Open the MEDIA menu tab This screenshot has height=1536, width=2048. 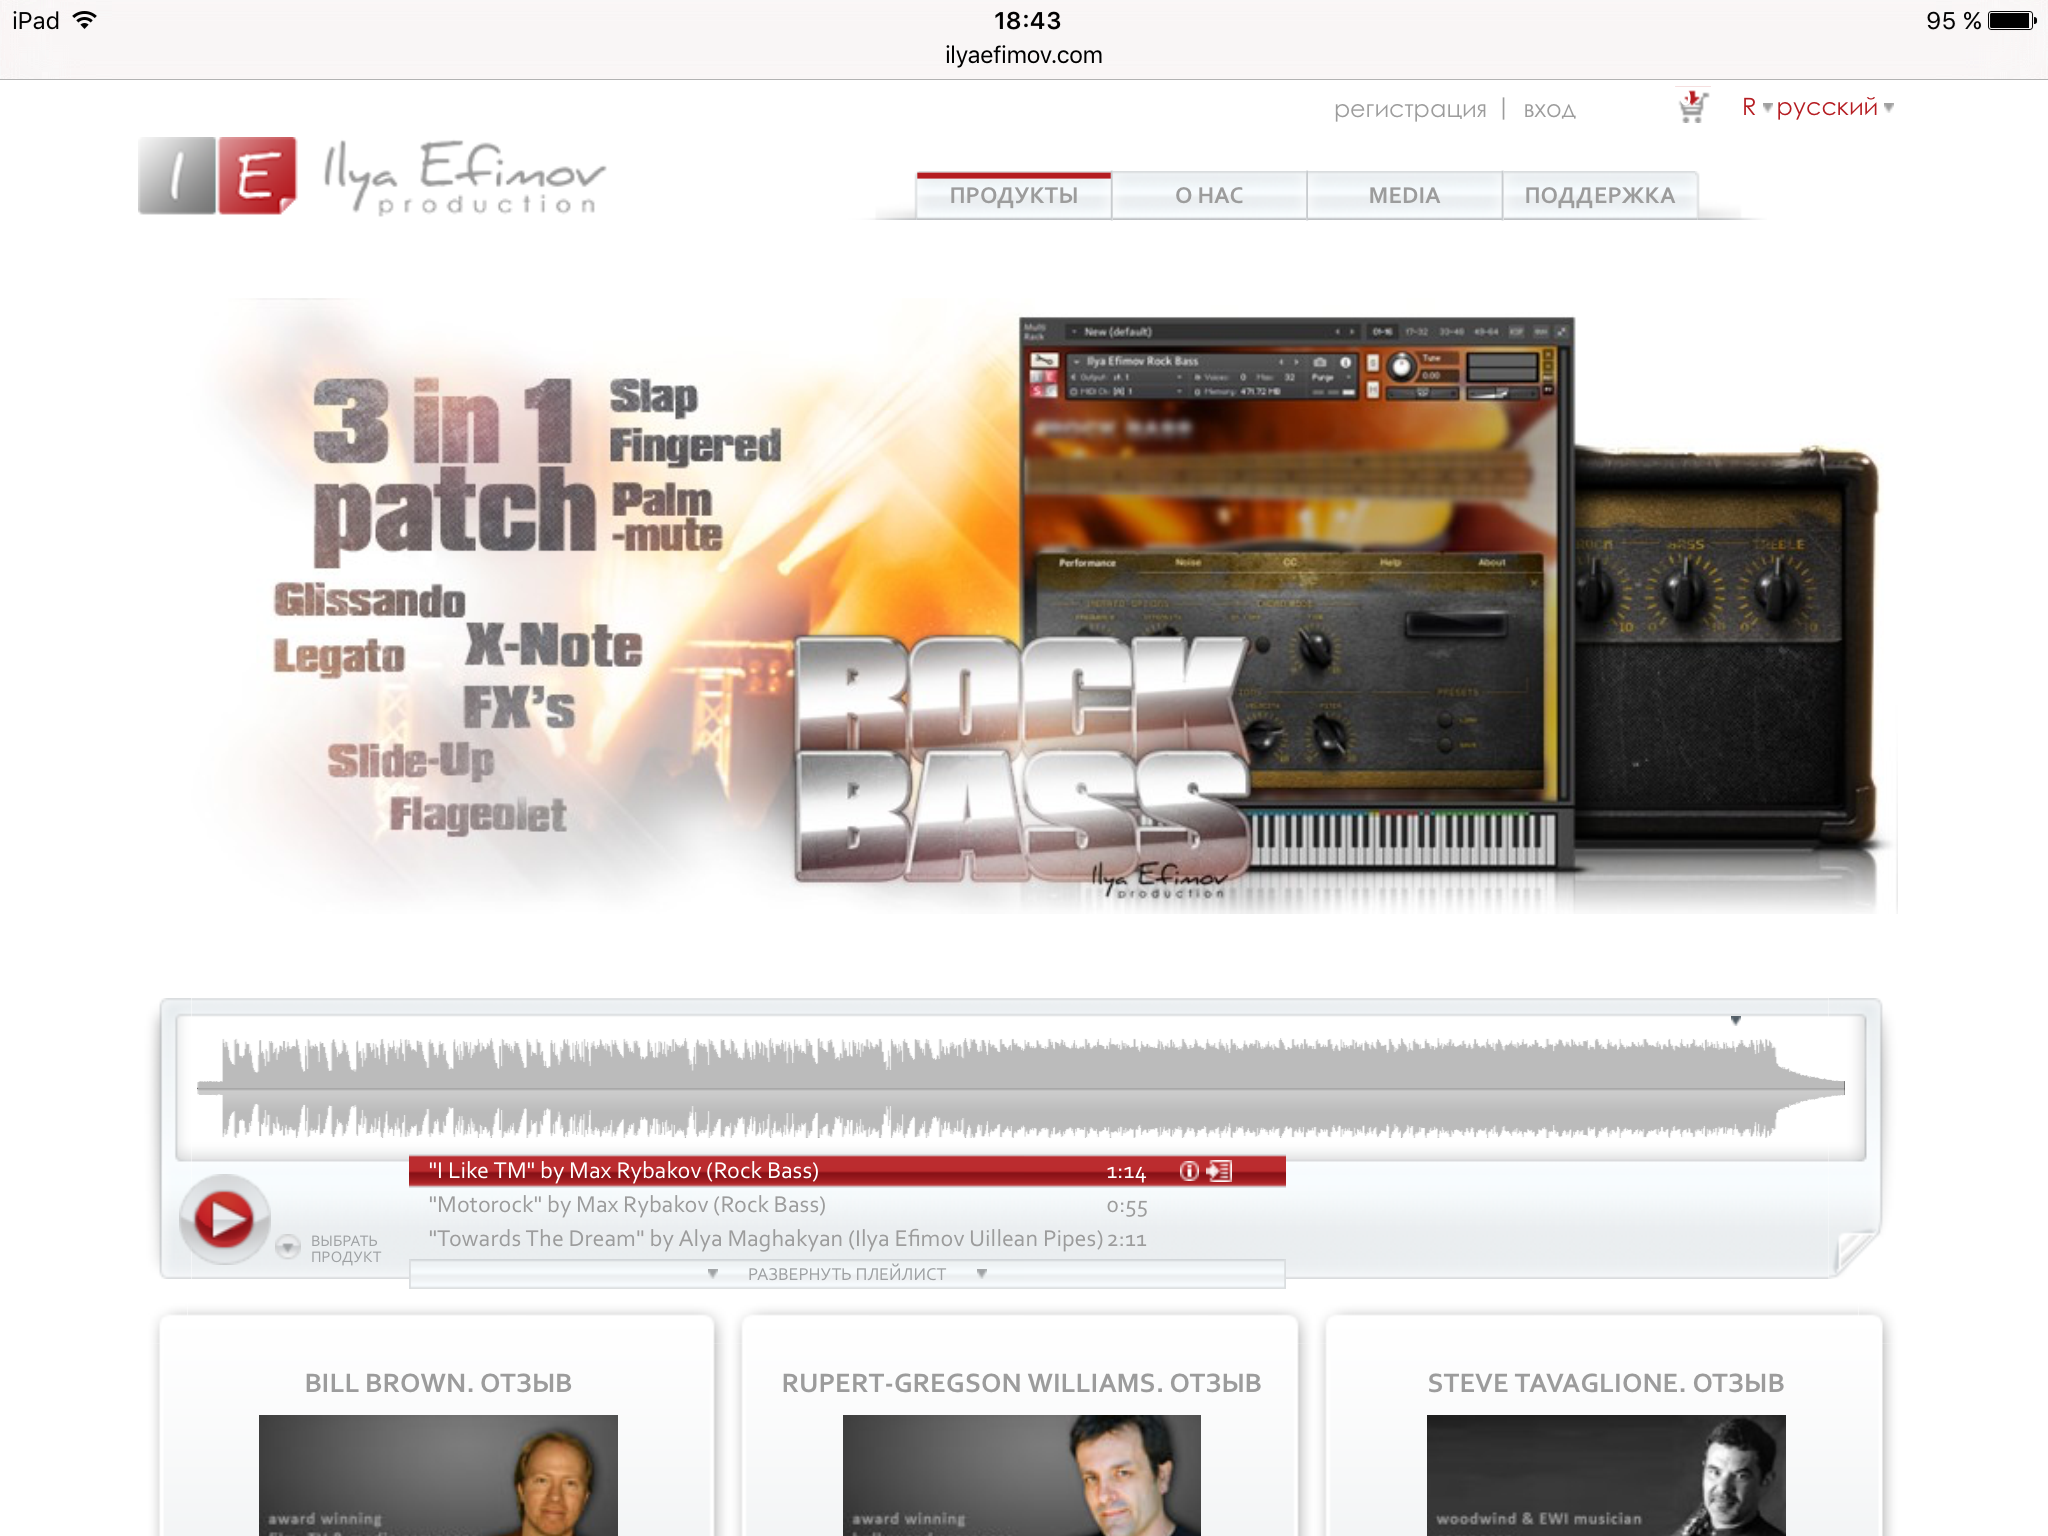point(1404,196)
